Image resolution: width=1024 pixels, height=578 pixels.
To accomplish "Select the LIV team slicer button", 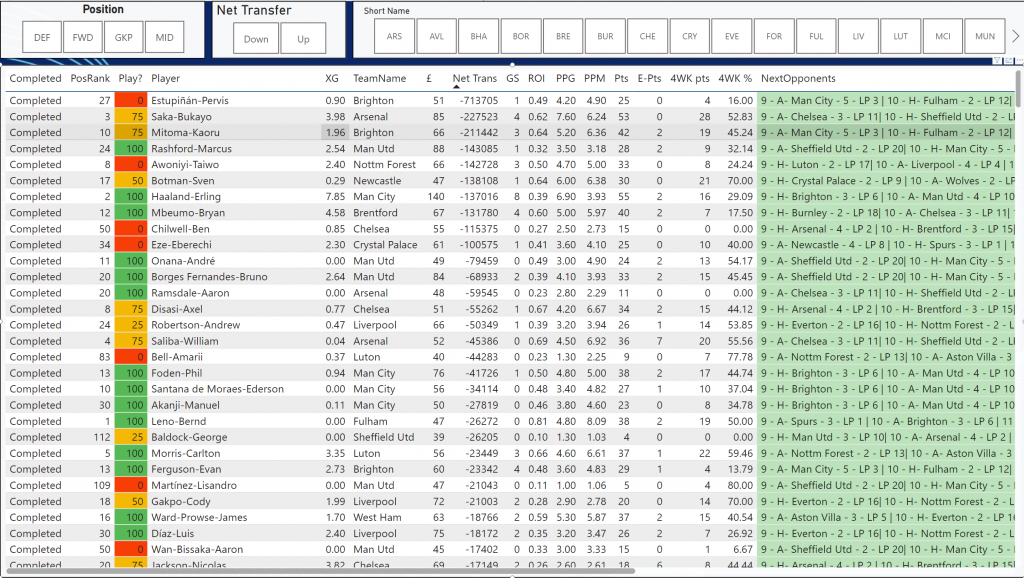I will [x=858, y=36].
